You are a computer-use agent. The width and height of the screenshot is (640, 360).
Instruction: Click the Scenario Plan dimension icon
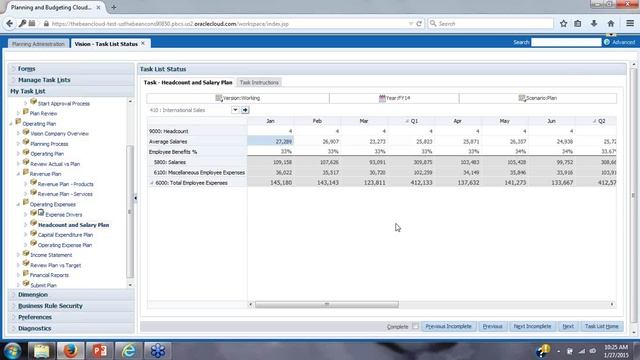(522, 98)
